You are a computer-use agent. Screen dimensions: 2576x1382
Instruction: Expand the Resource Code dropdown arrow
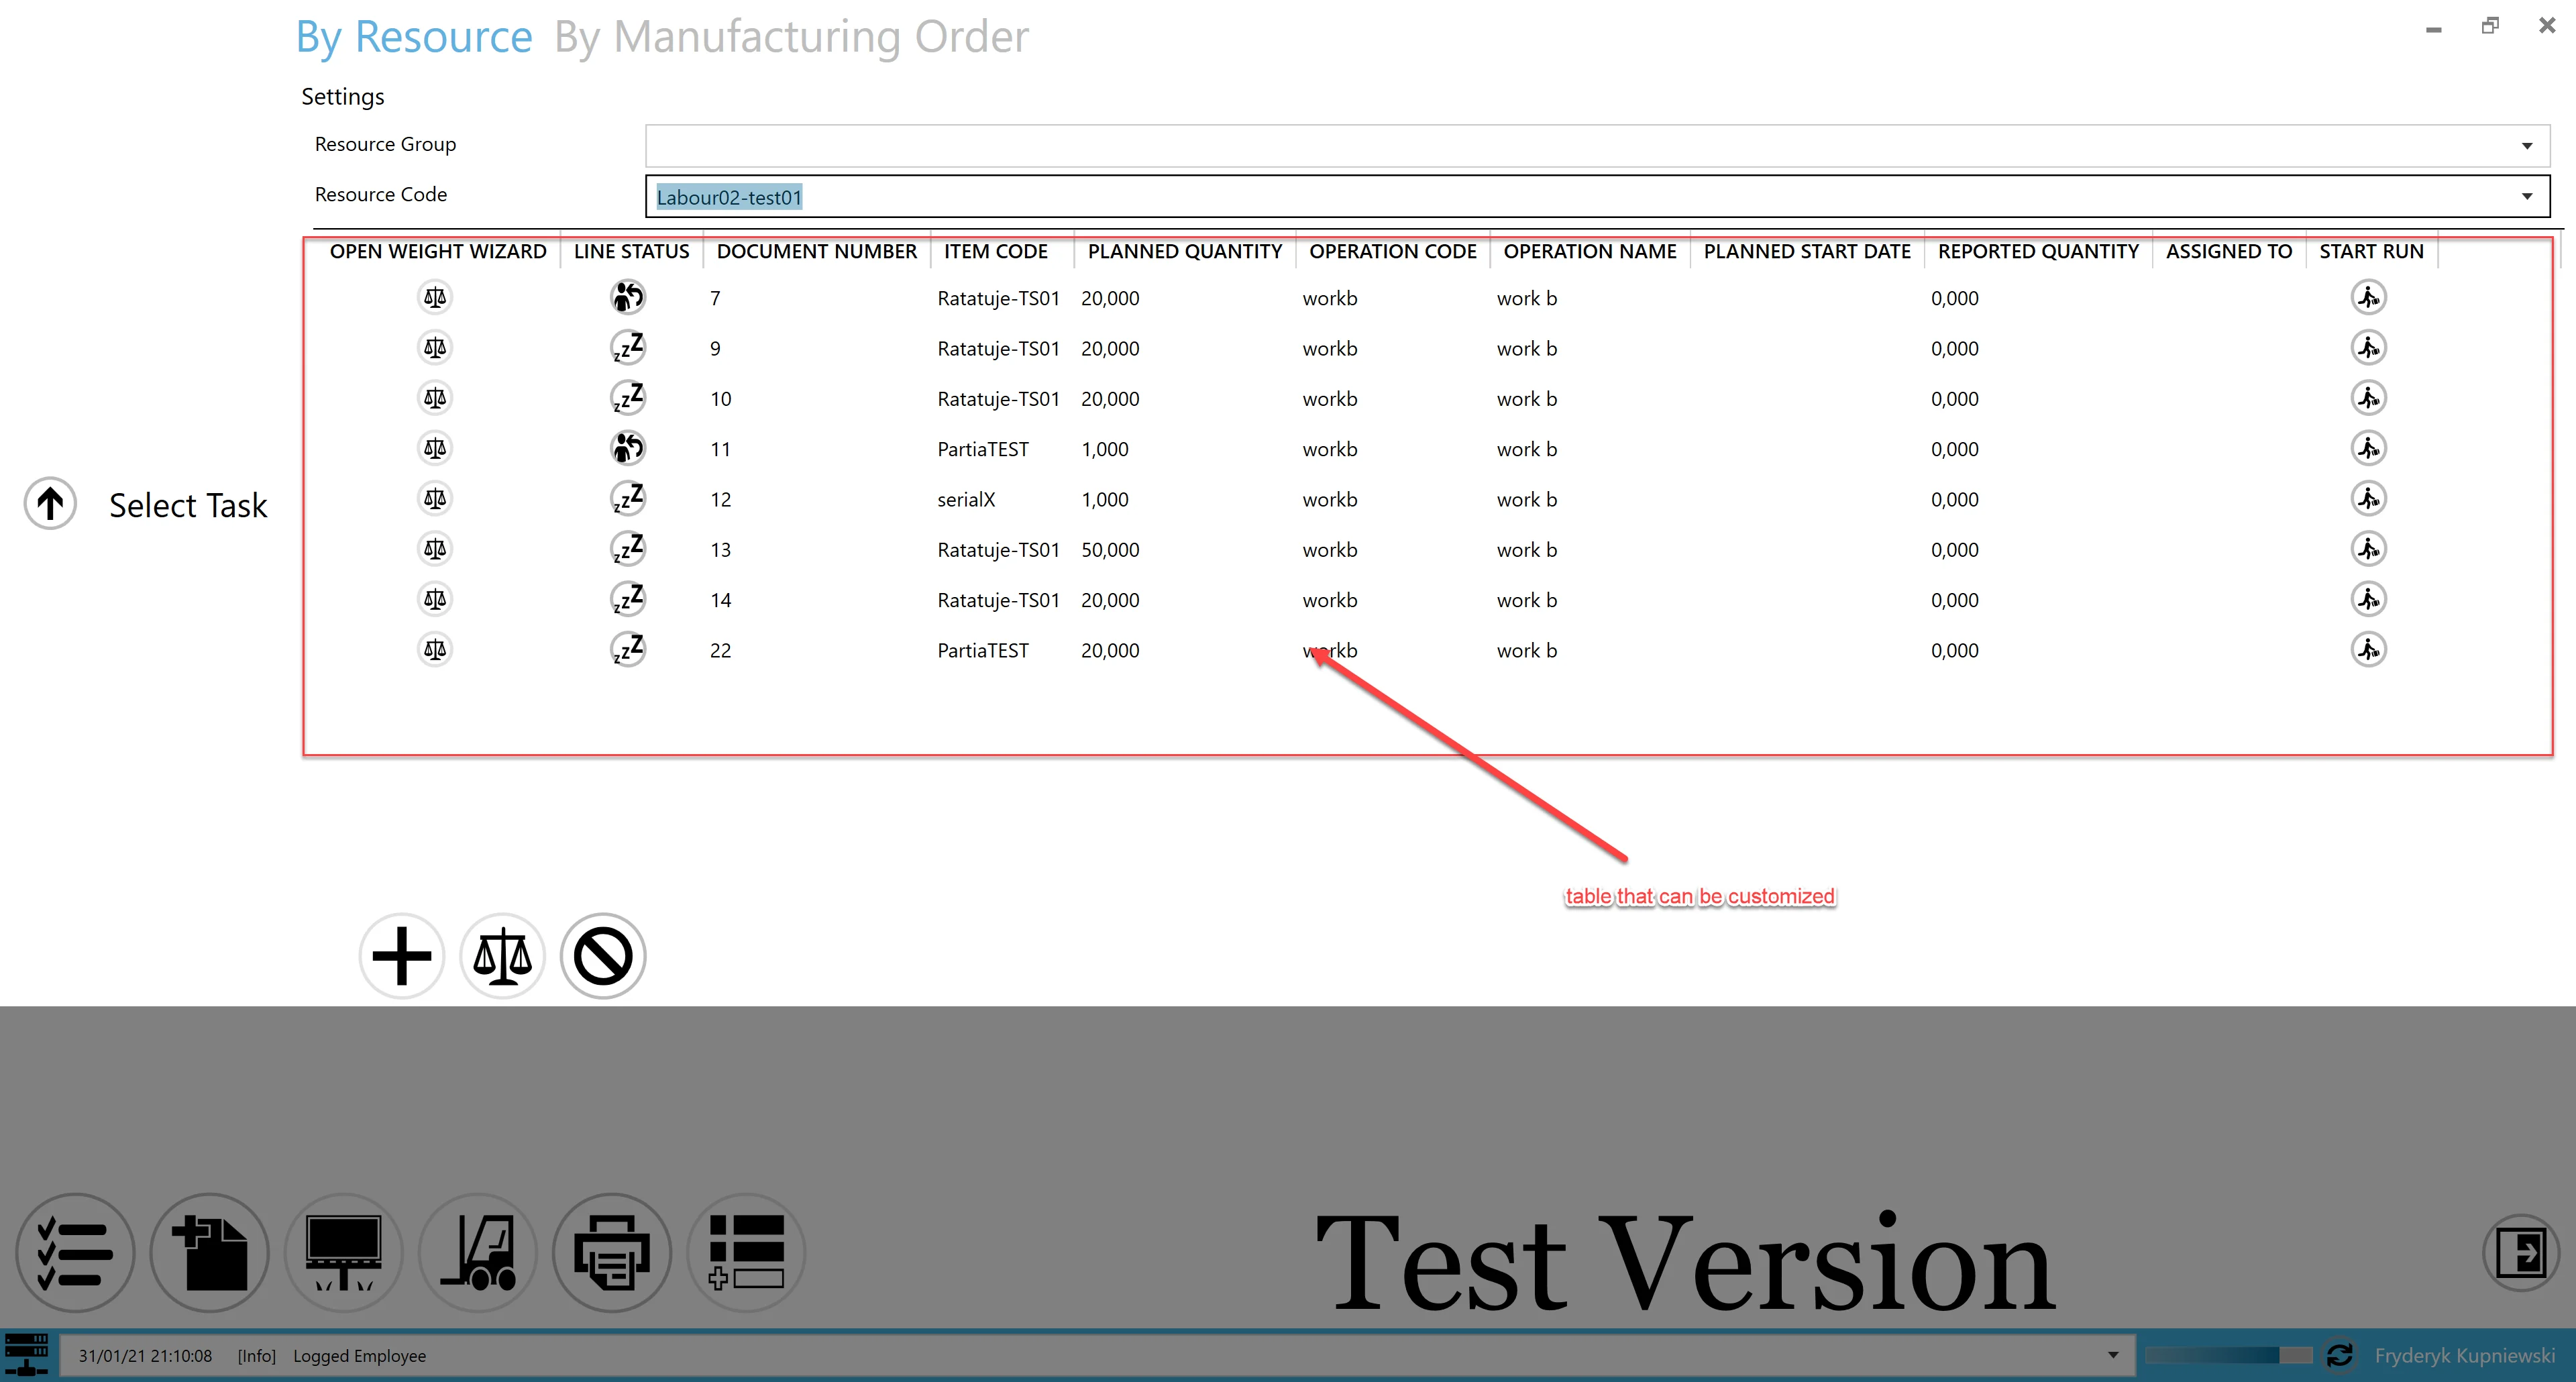pos(2526,196)
